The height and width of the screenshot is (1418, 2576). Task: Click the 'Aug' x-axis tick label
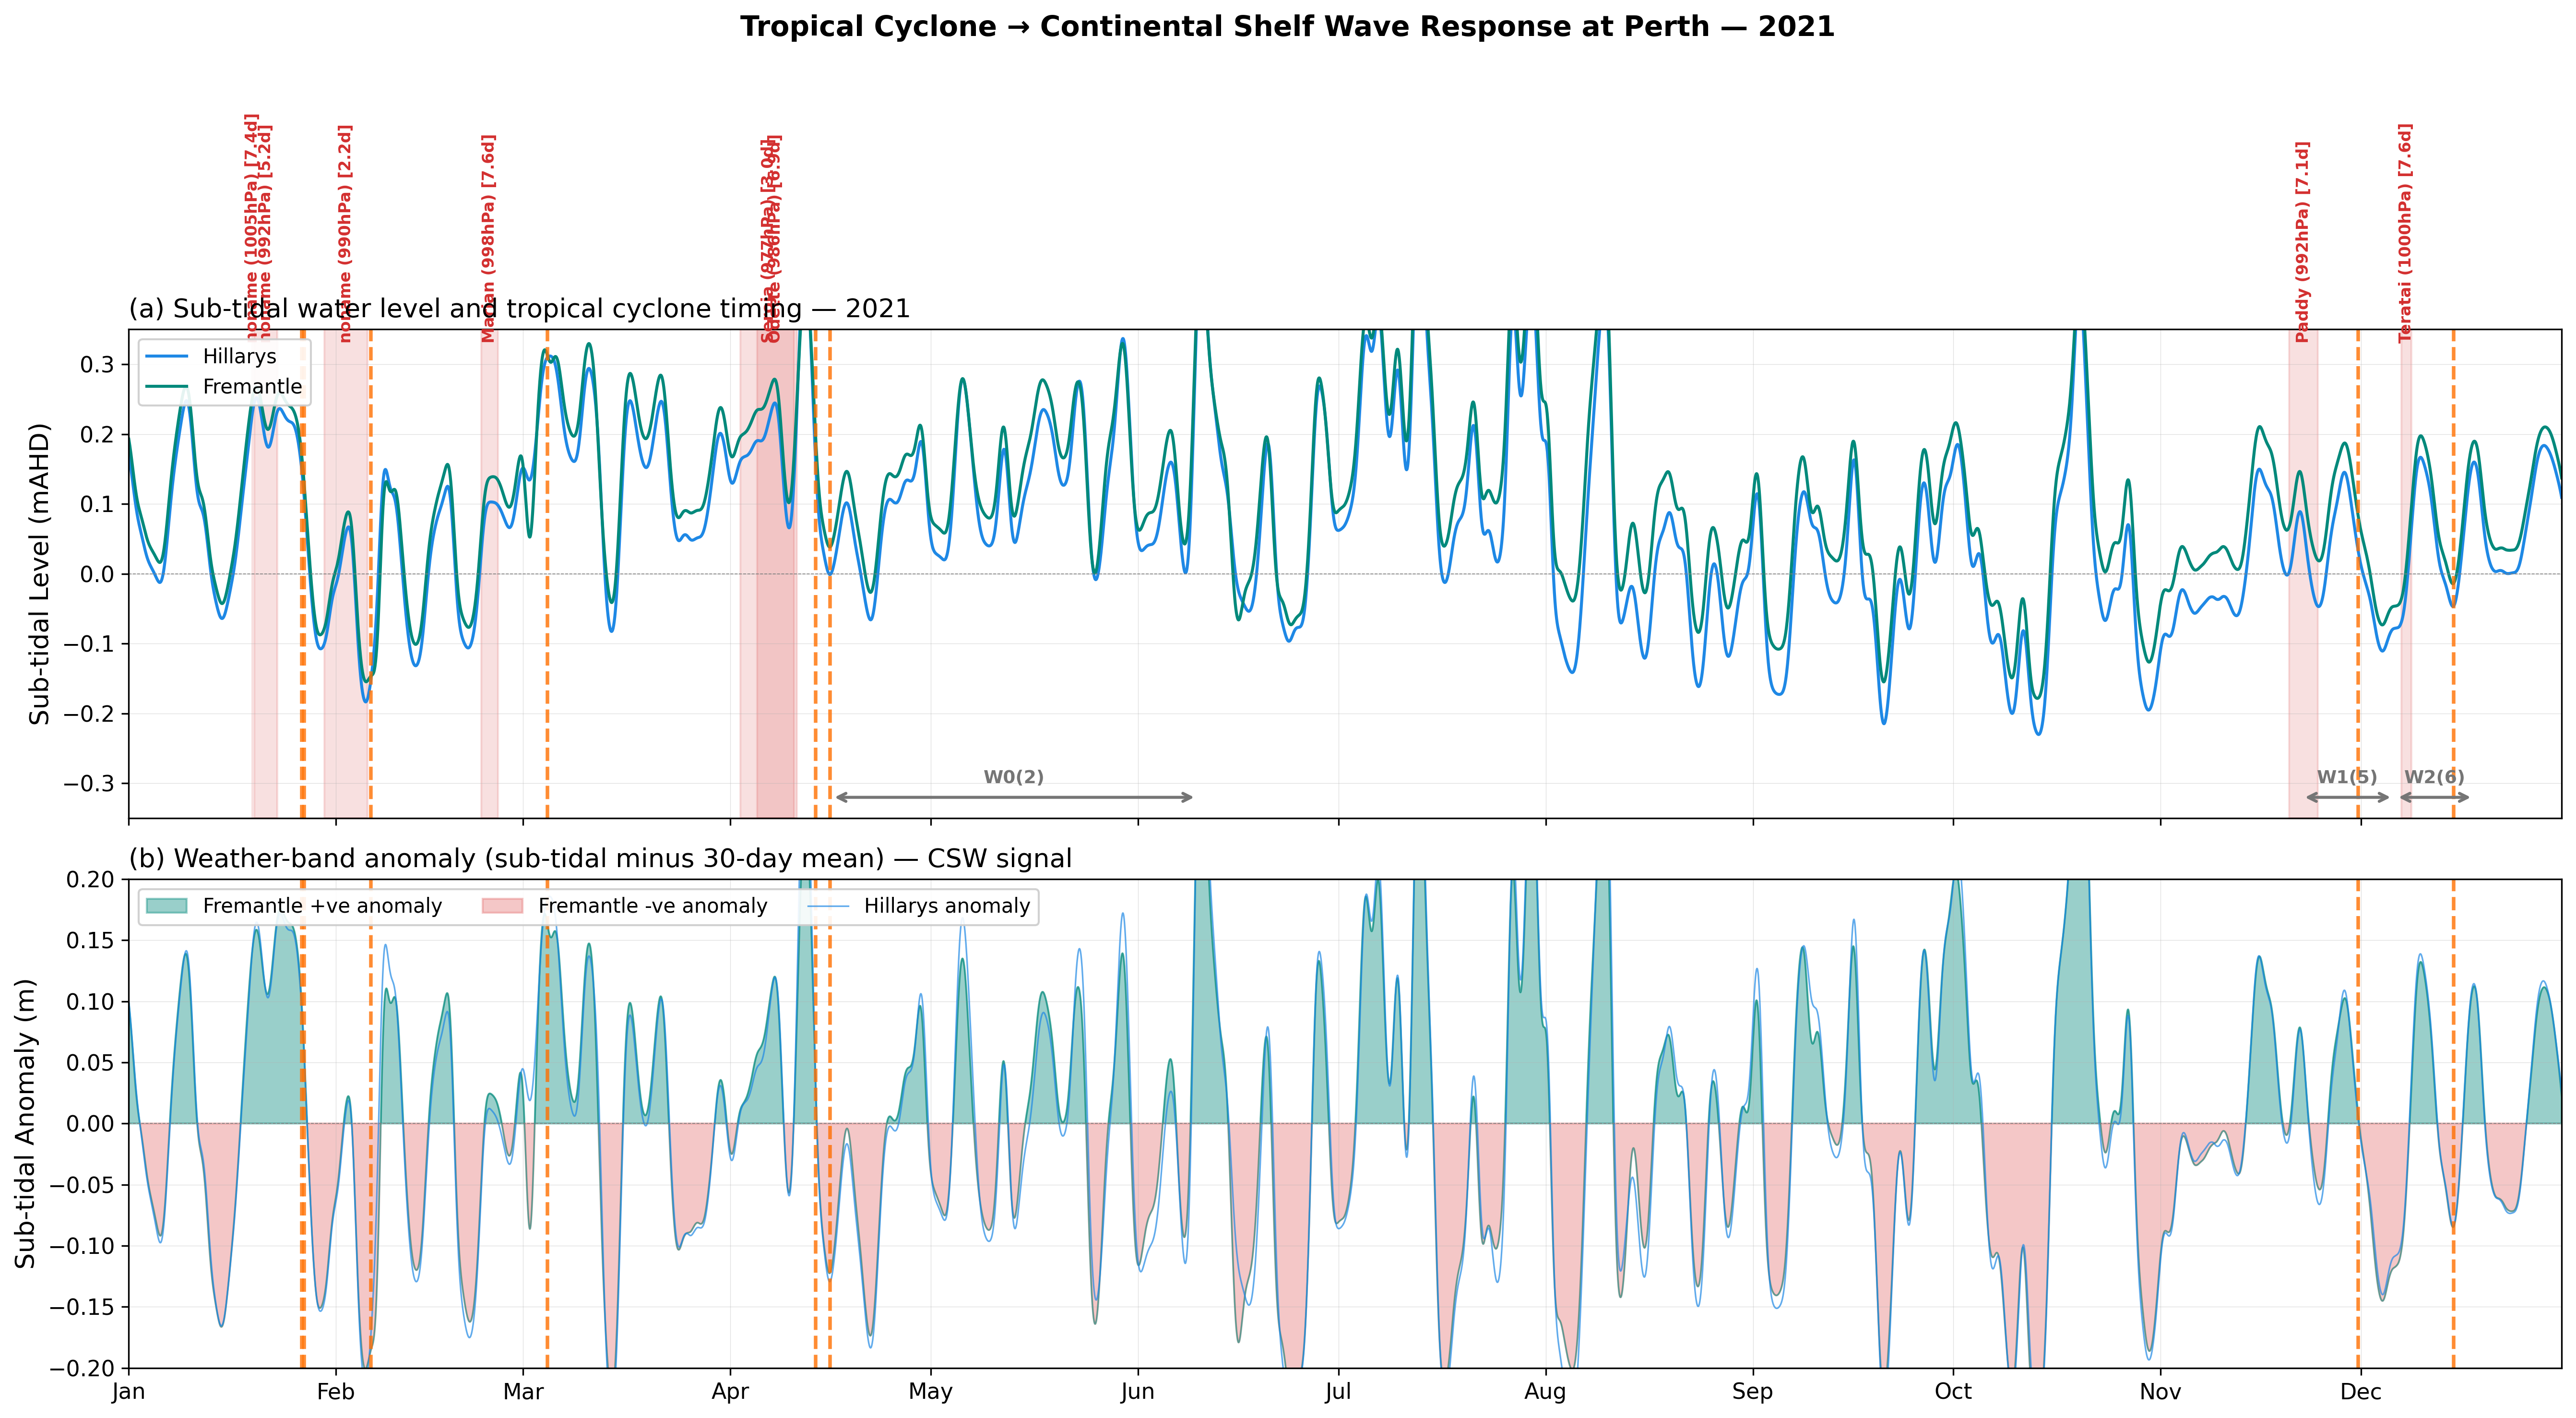[x=1545, y=1391]
